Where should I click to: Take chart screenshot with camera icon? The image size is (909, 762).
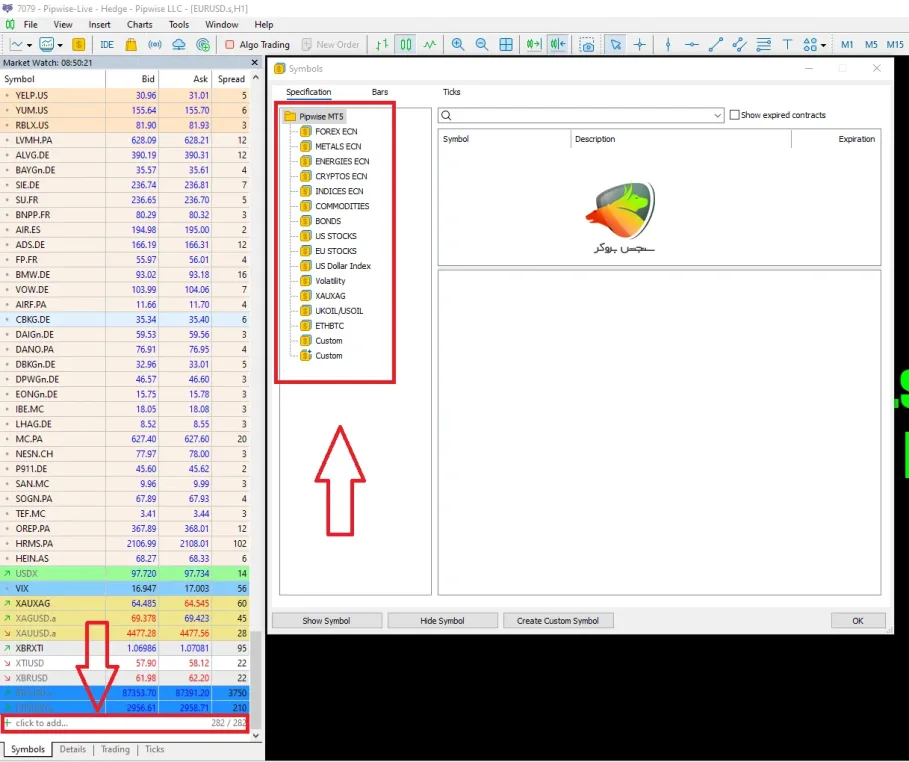(x=587, y=45)
